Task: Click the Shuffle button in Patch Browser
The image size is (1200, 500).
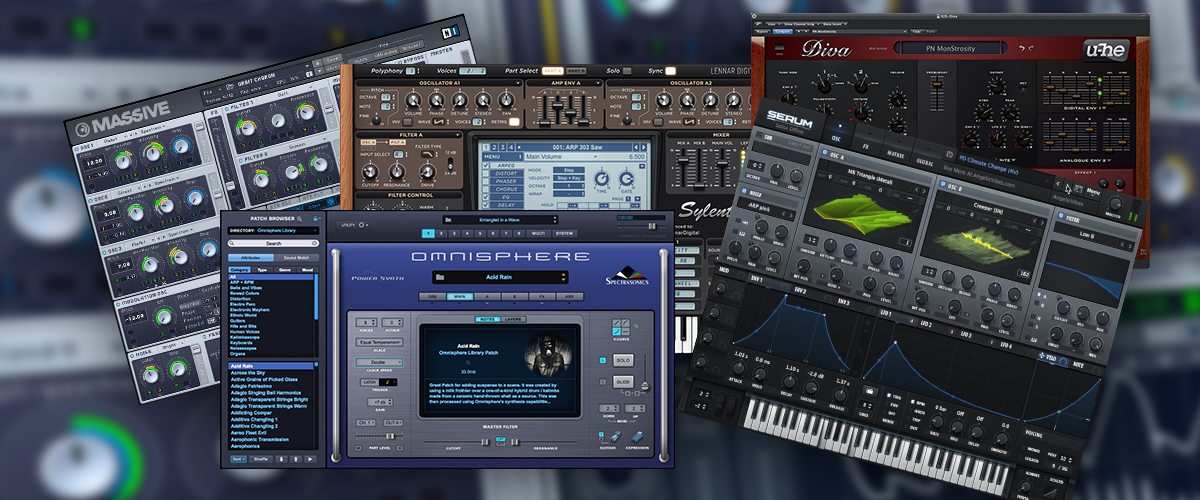Action: tap(260, 459)
